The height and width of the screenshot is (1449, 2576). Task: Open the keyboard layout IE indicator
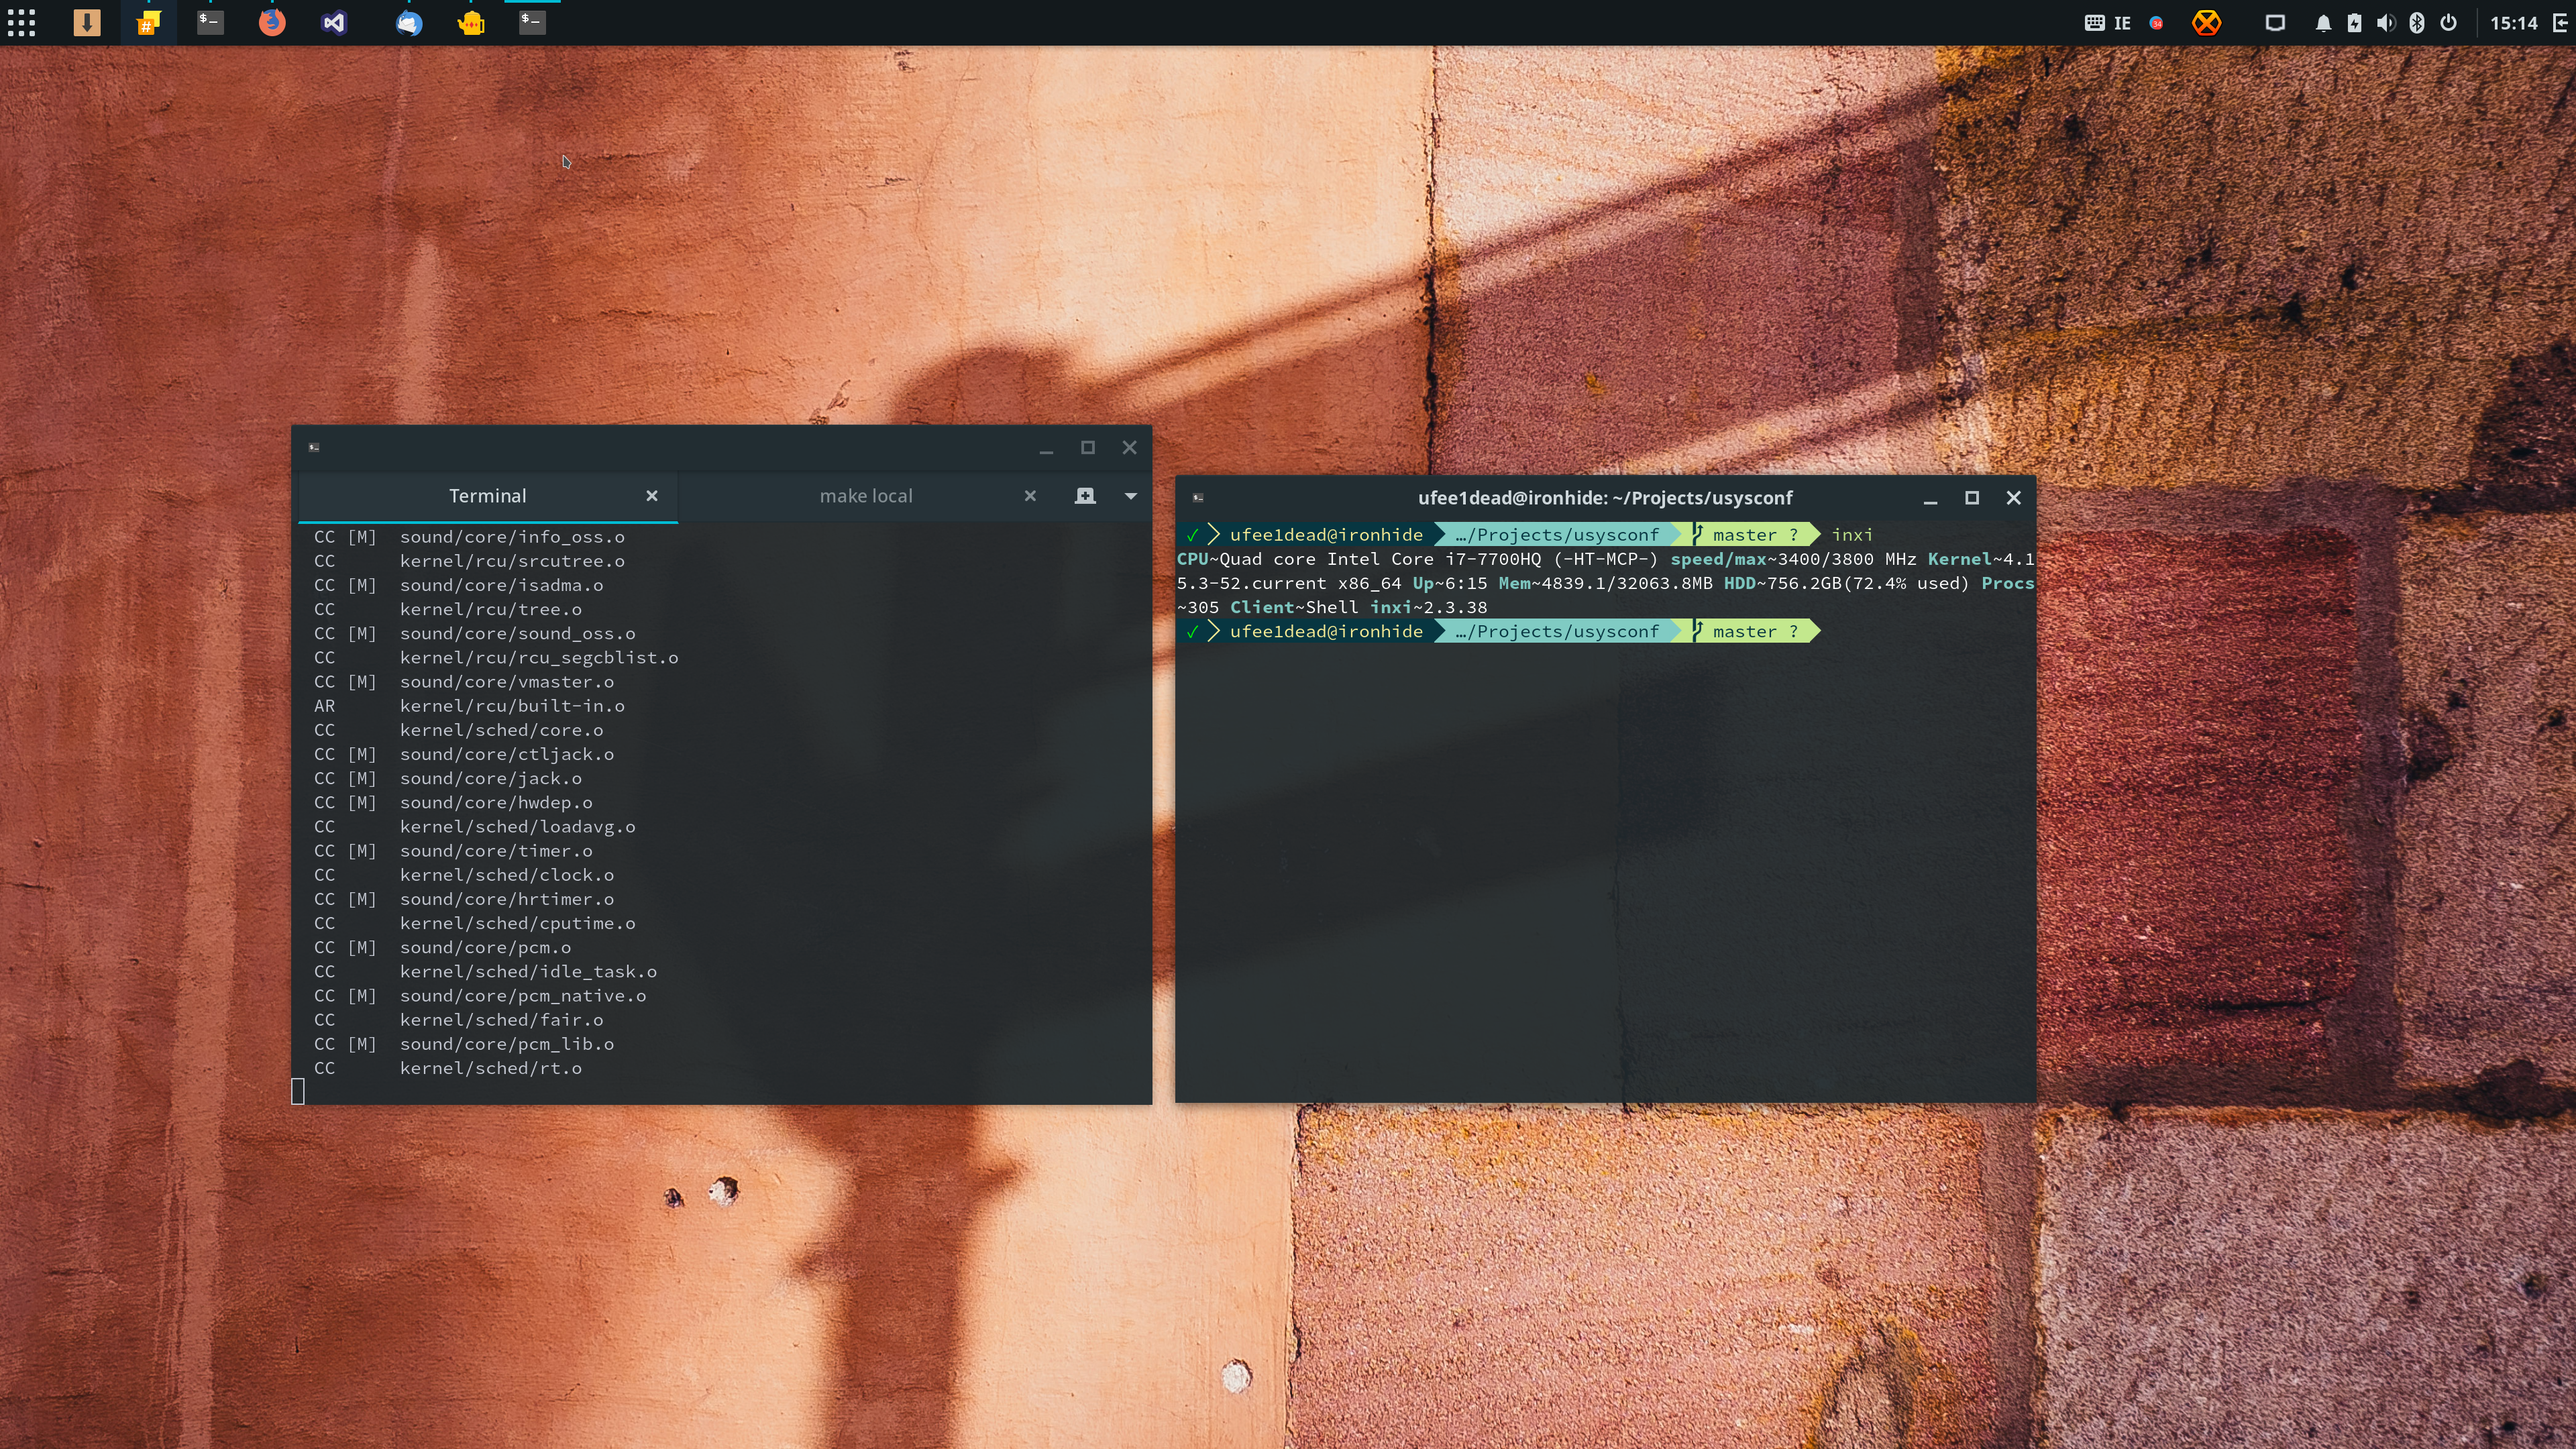pos(2107,22)
